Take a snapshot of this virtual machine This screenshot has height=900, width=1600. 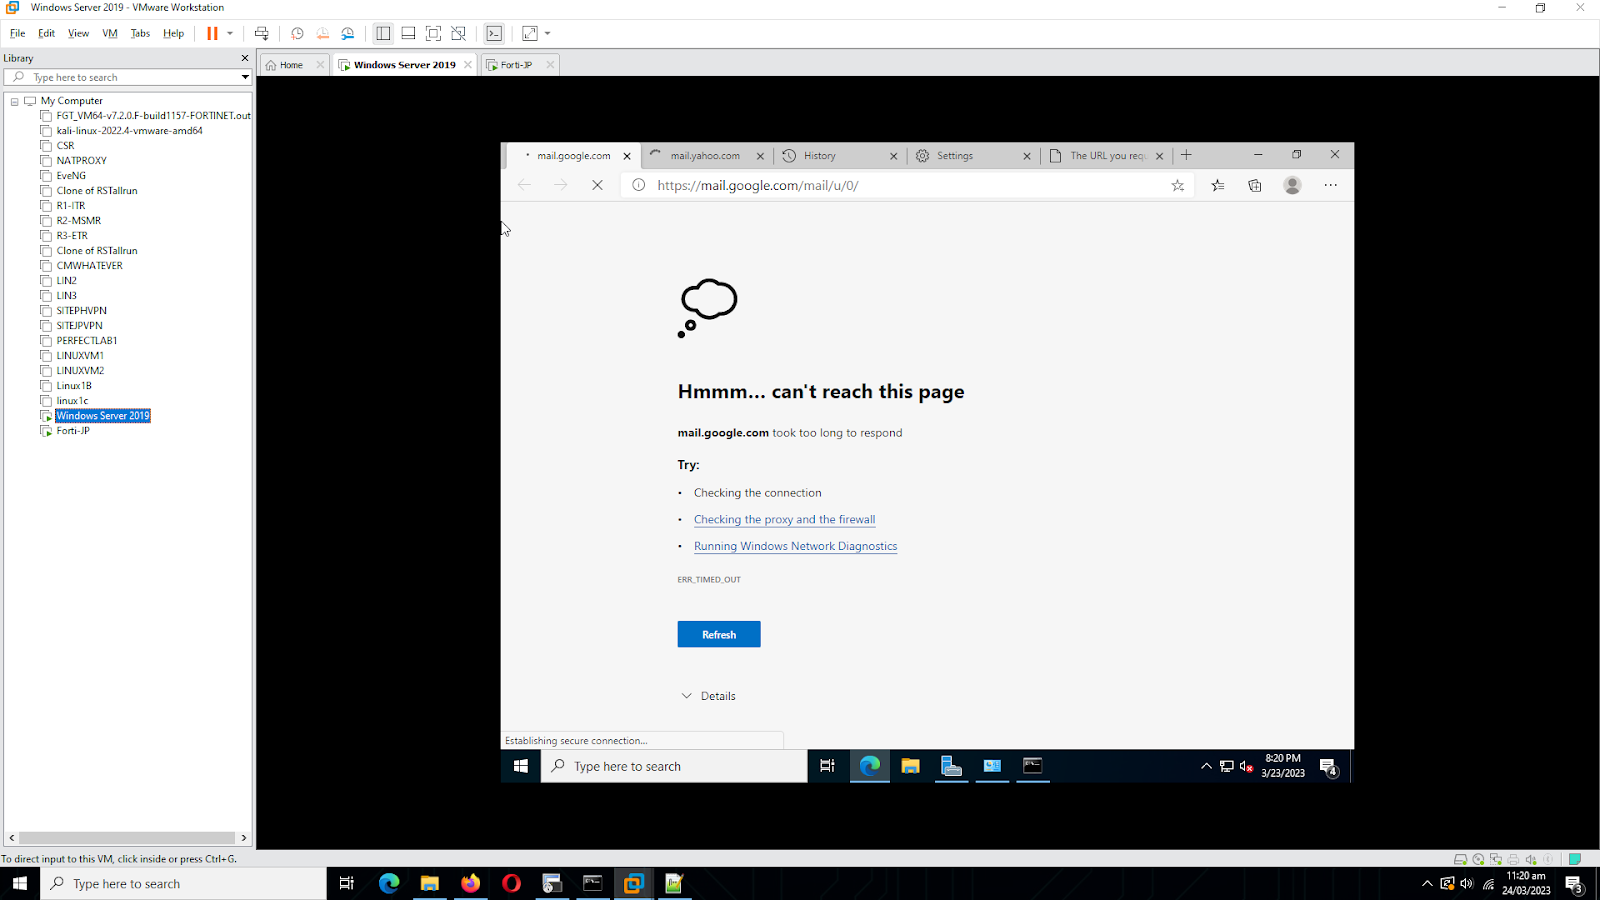click(297, 33)
